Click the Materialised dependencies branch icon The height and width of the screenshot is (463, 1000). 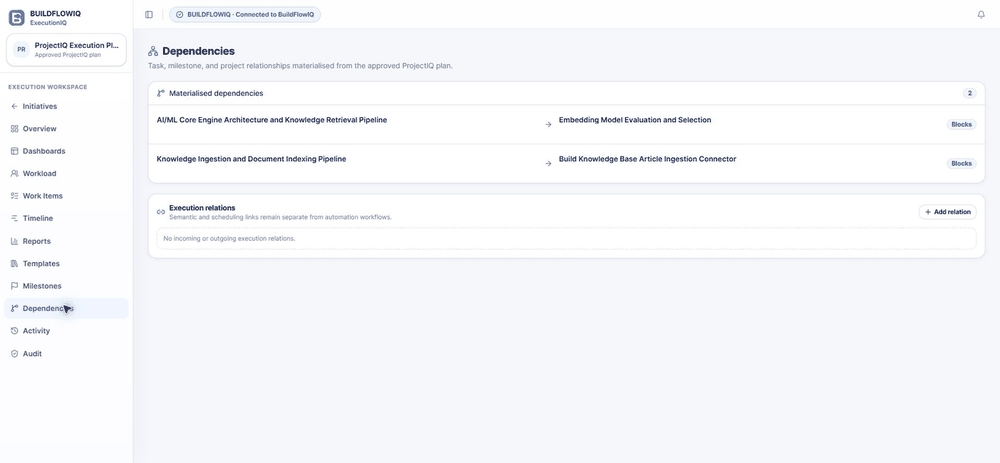[x=161, y=93]
